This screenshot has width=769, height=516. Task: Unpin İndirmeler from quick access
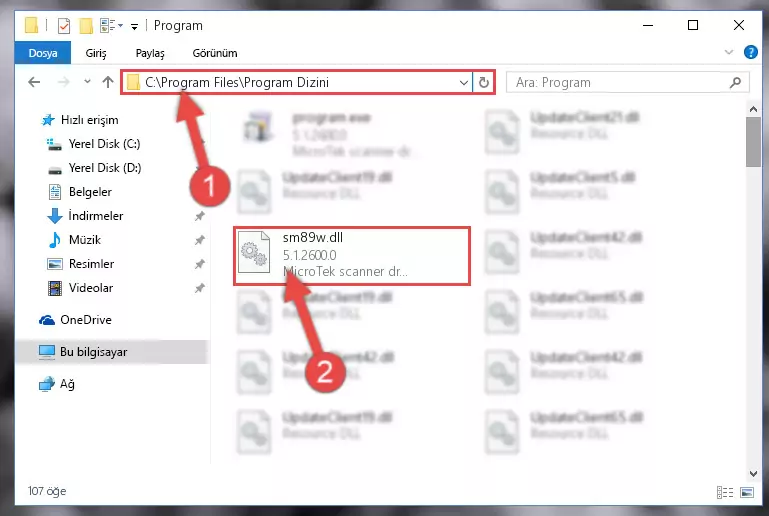click(x=200, y=216)
